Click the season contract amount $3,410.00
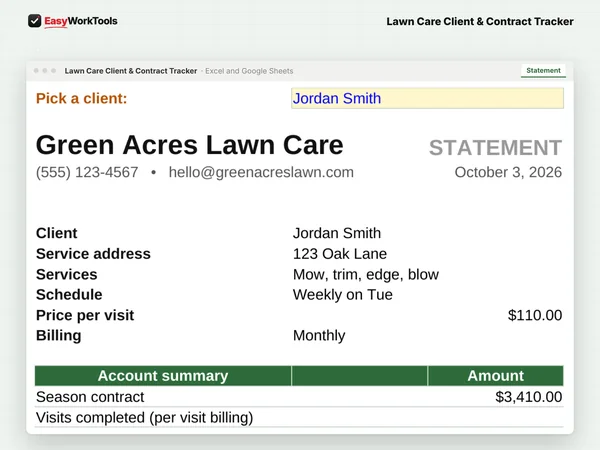This screenshot has height=450, width=600. pos(528,397)
